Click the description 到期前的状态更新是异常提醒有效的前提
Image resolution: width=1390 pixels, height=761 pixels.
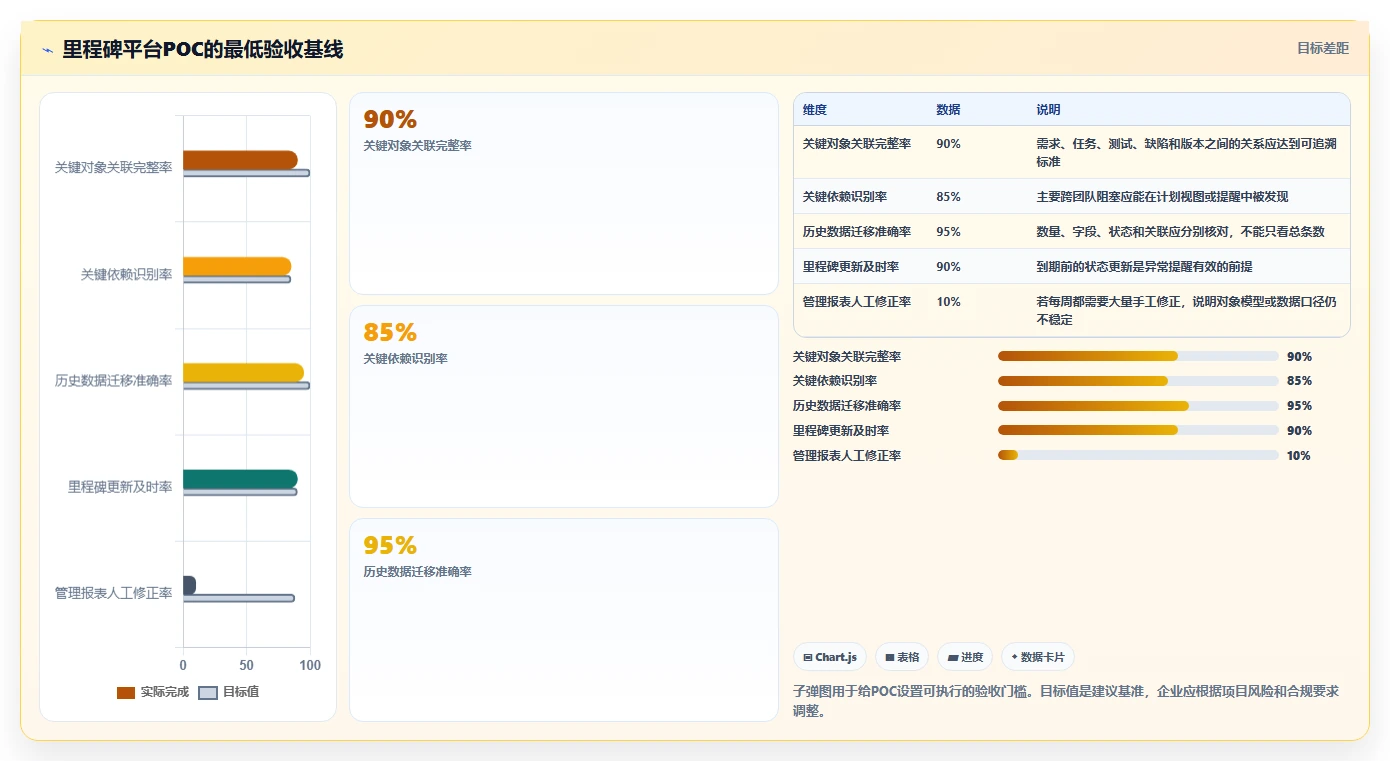(1144, 267)
